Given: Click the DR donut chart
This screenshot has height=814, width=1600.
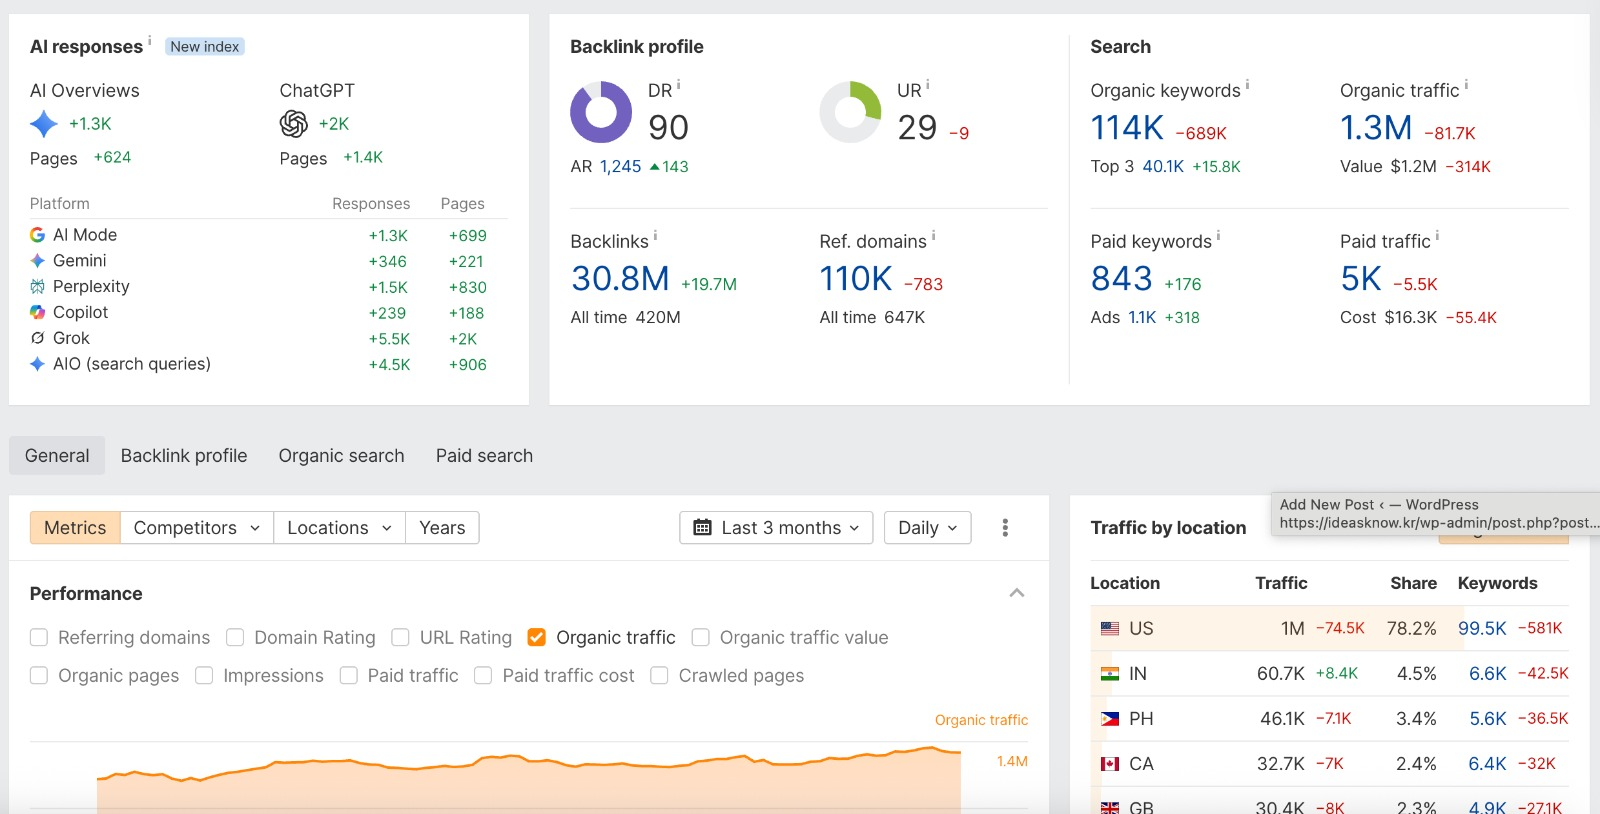Looking at the screenshot, I should coord(601,112).
